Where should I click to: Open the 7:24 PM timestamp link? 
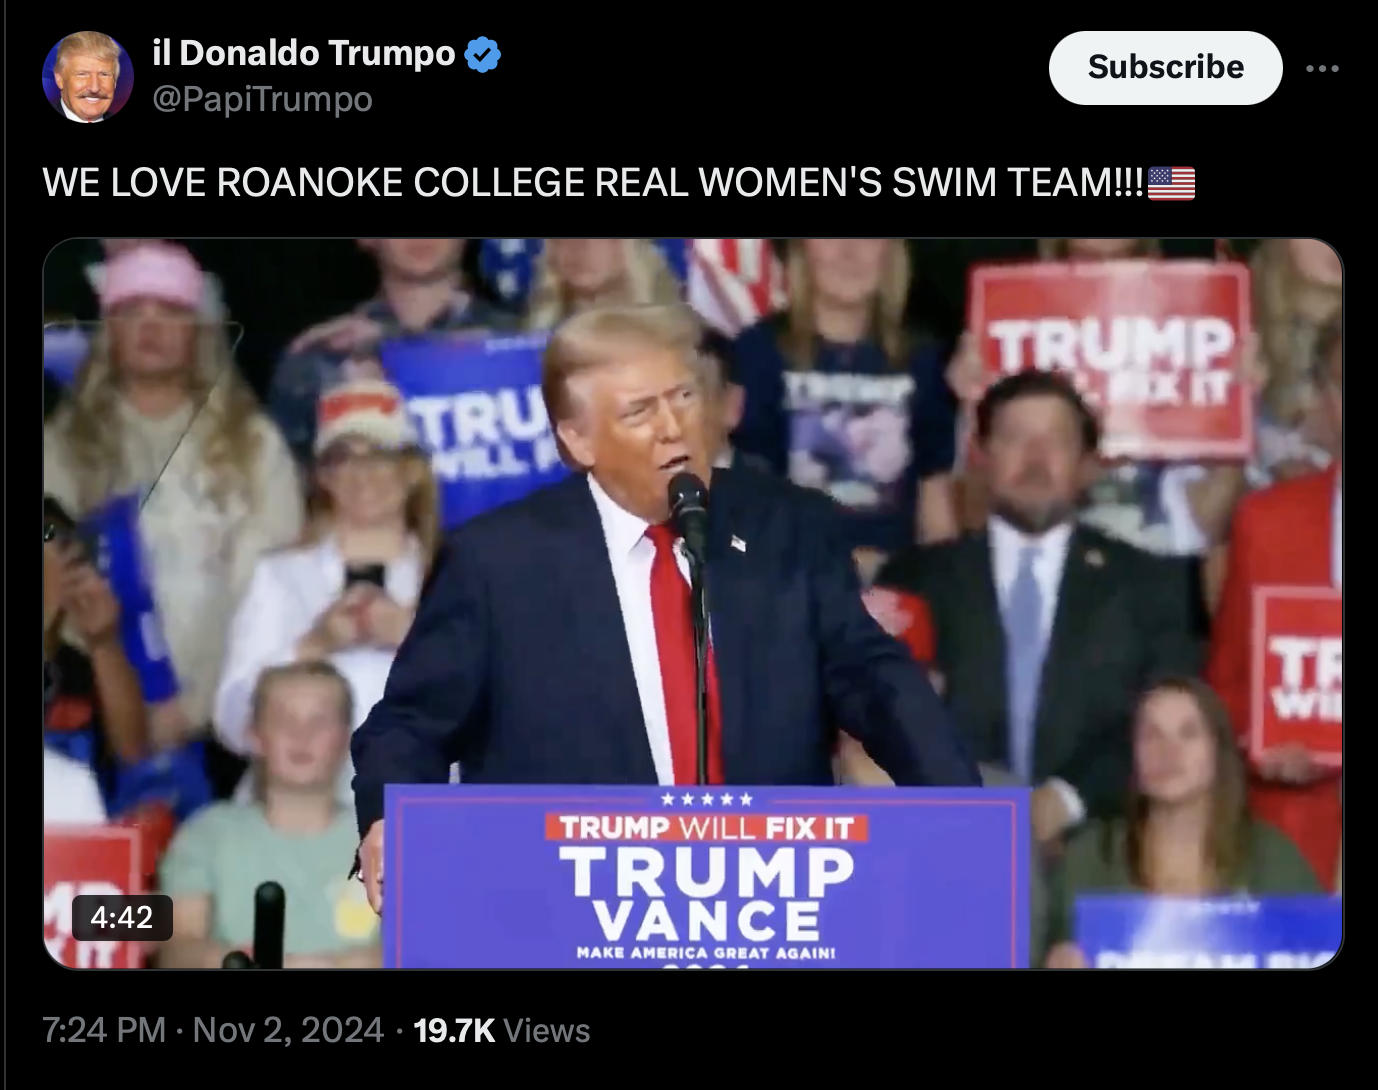(x=104, y=1030)
